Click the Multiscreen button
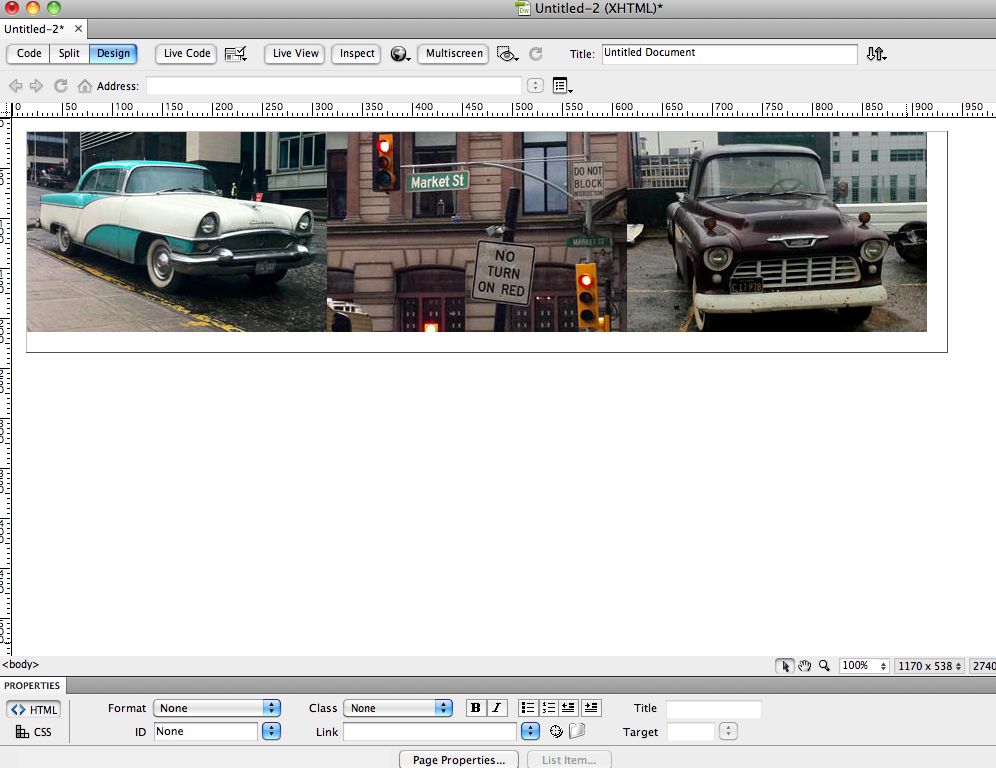This screenshot has height=768, width=996. click(453, 54)
